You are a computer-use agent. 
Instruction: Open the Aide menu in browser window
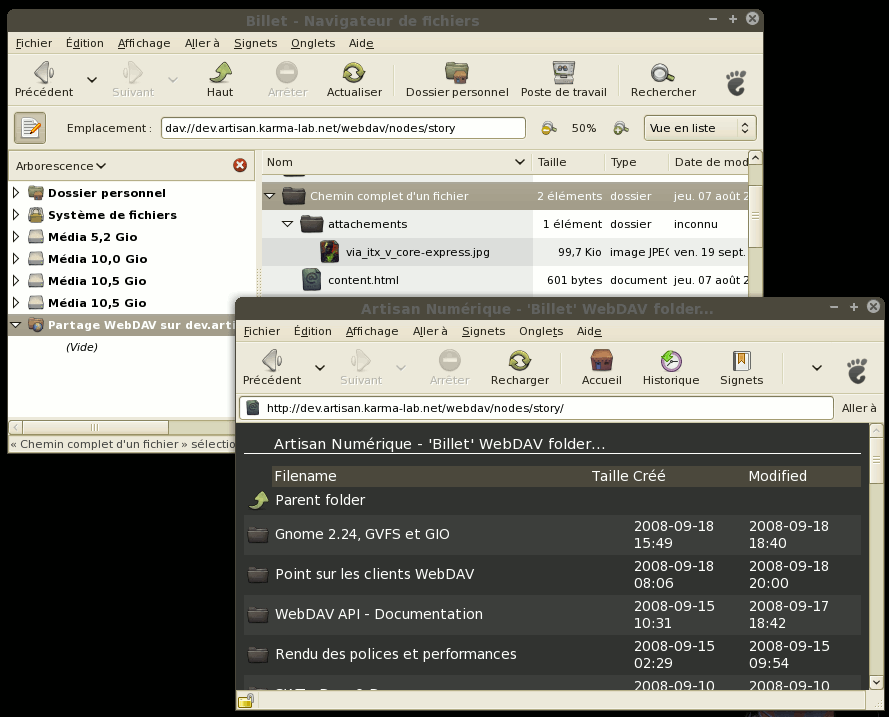[589, 331]
